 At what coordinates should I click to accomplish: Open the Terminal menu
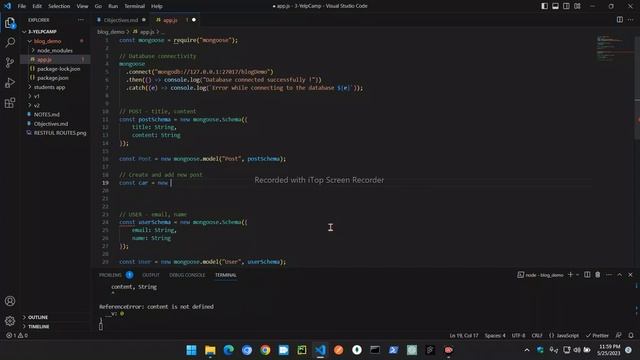point(135,6)
